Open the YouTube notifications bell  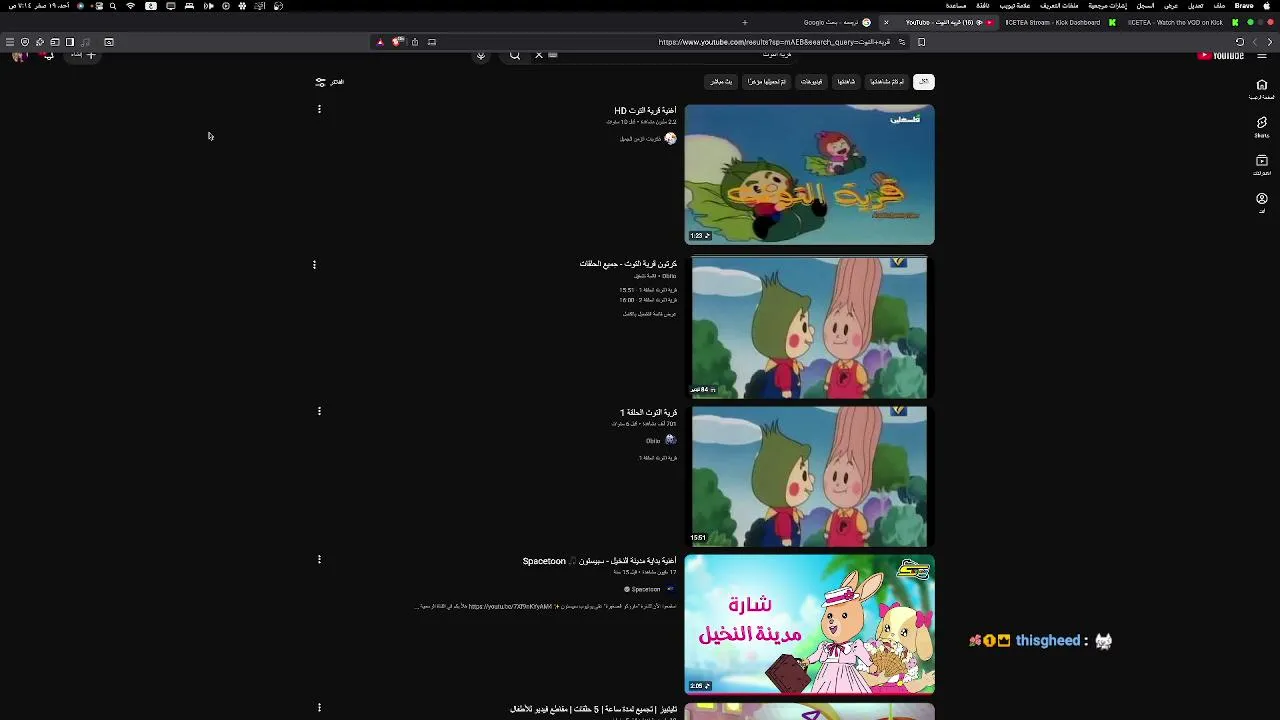[x=48, y=56]
